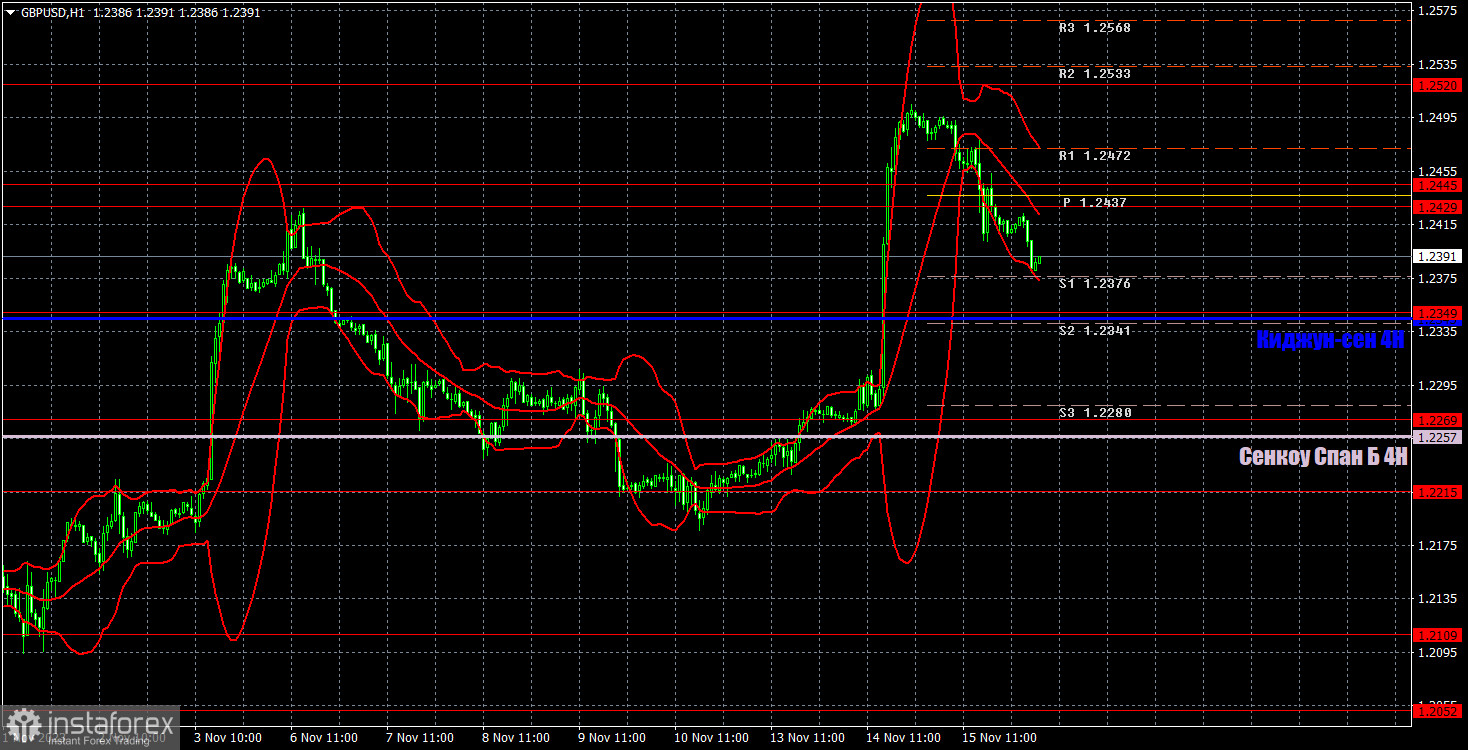Click the 8 Nov 11:00 time label
1468x750 pixels.
pyautogui.click(x=516, y=738)
